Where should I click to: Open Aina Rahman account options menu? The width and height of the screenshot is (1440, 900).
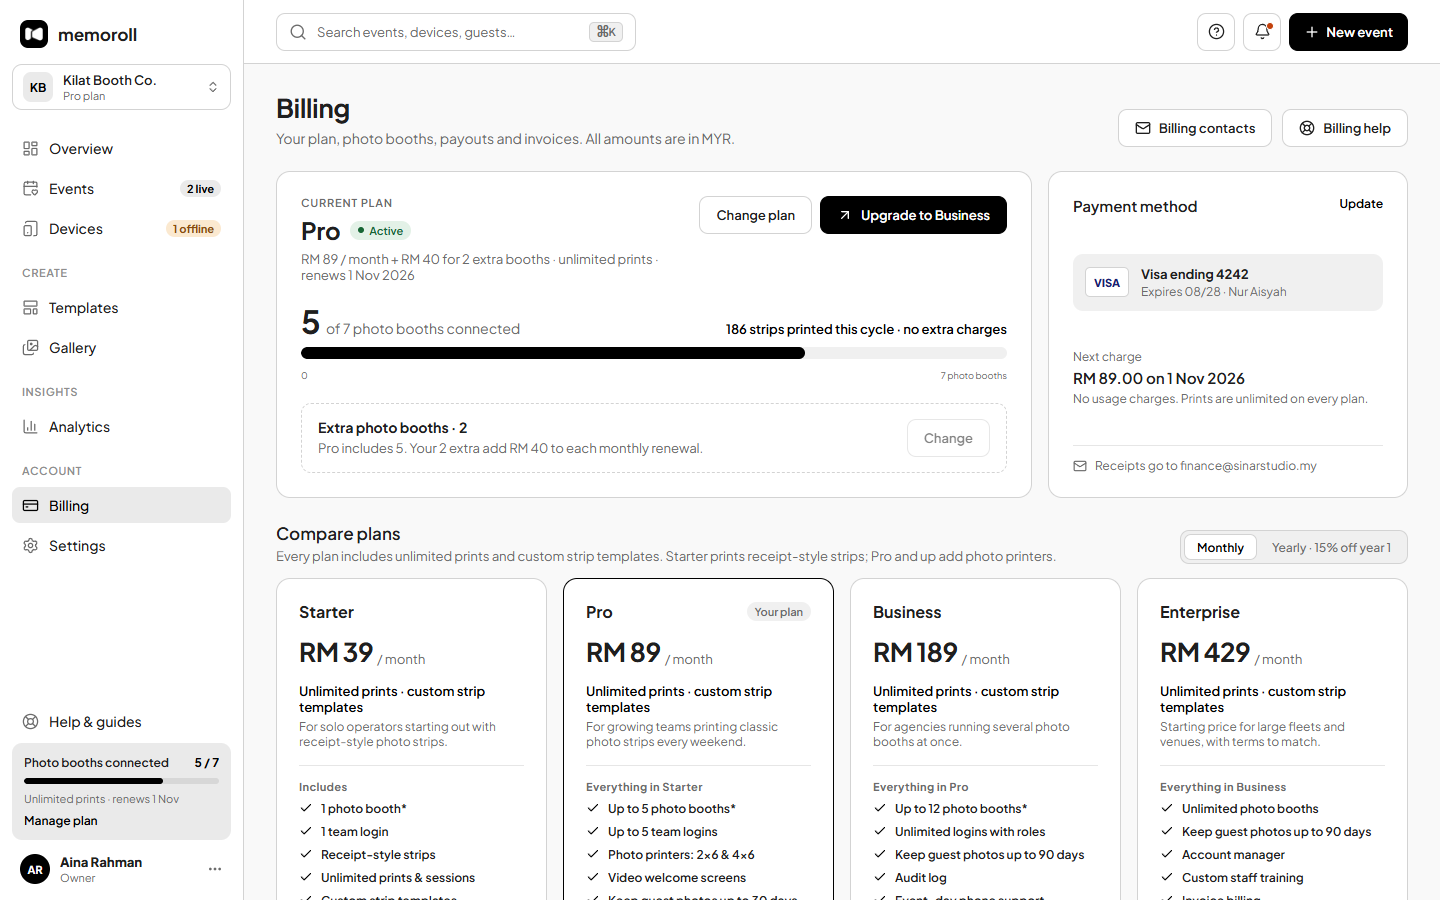click(215, 869)
